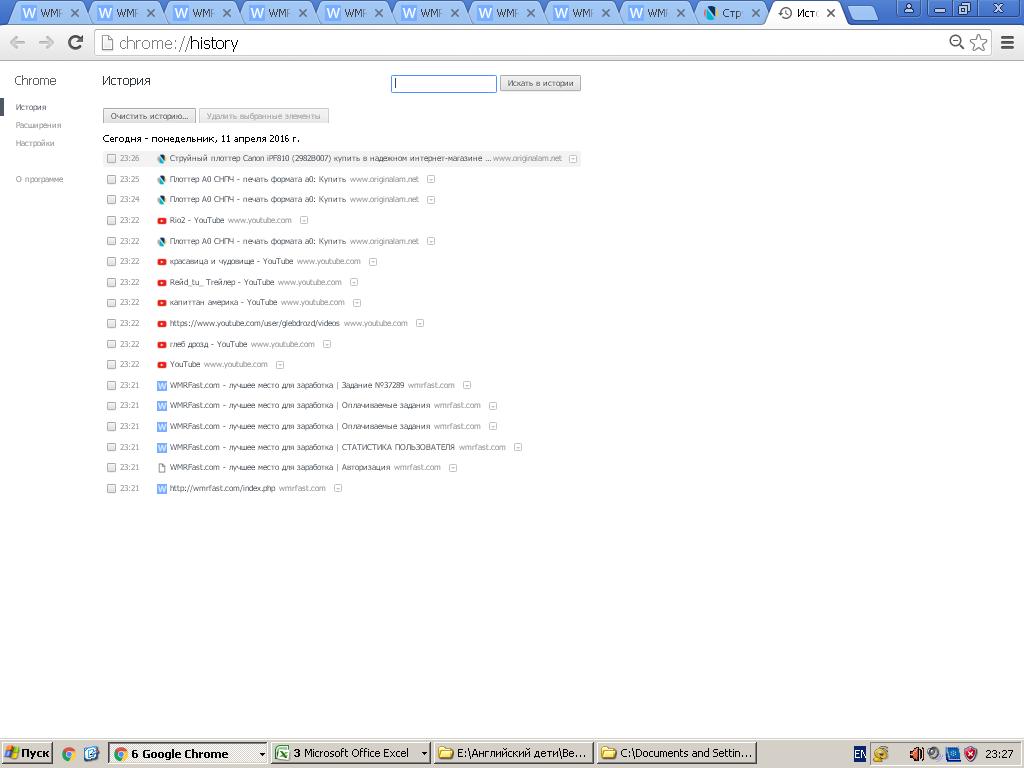Open dropdown for Canon iPF810 plotter entry

pyautogui.click(x=573, y=159)
